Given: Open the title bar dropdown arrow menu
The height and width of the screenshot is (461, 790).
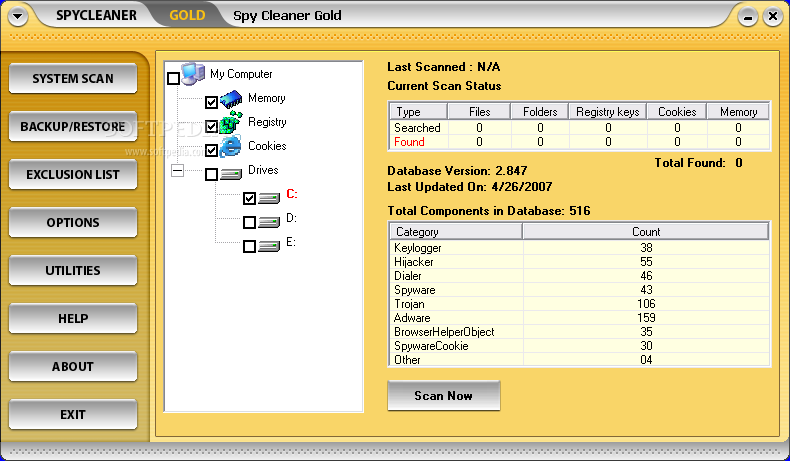Looking at the screenshot, I should point(18,16).
